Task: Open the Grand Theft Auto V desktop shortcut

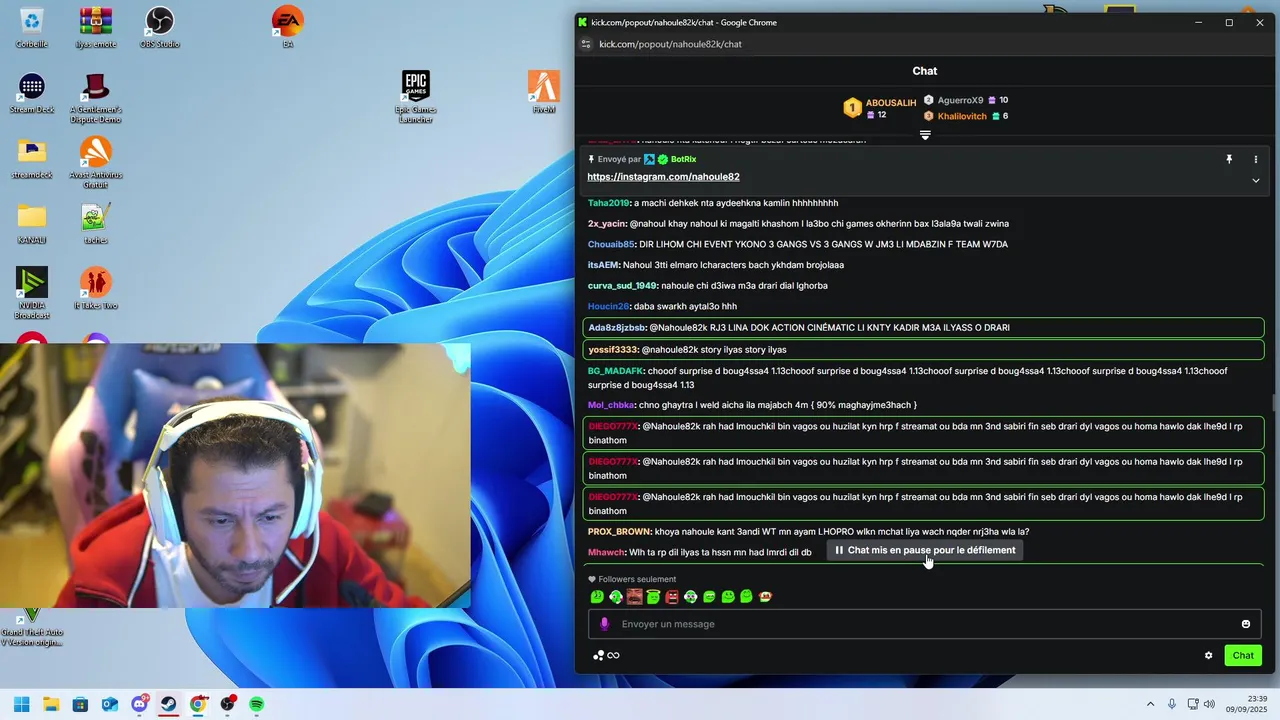Action: coord(32,627)
